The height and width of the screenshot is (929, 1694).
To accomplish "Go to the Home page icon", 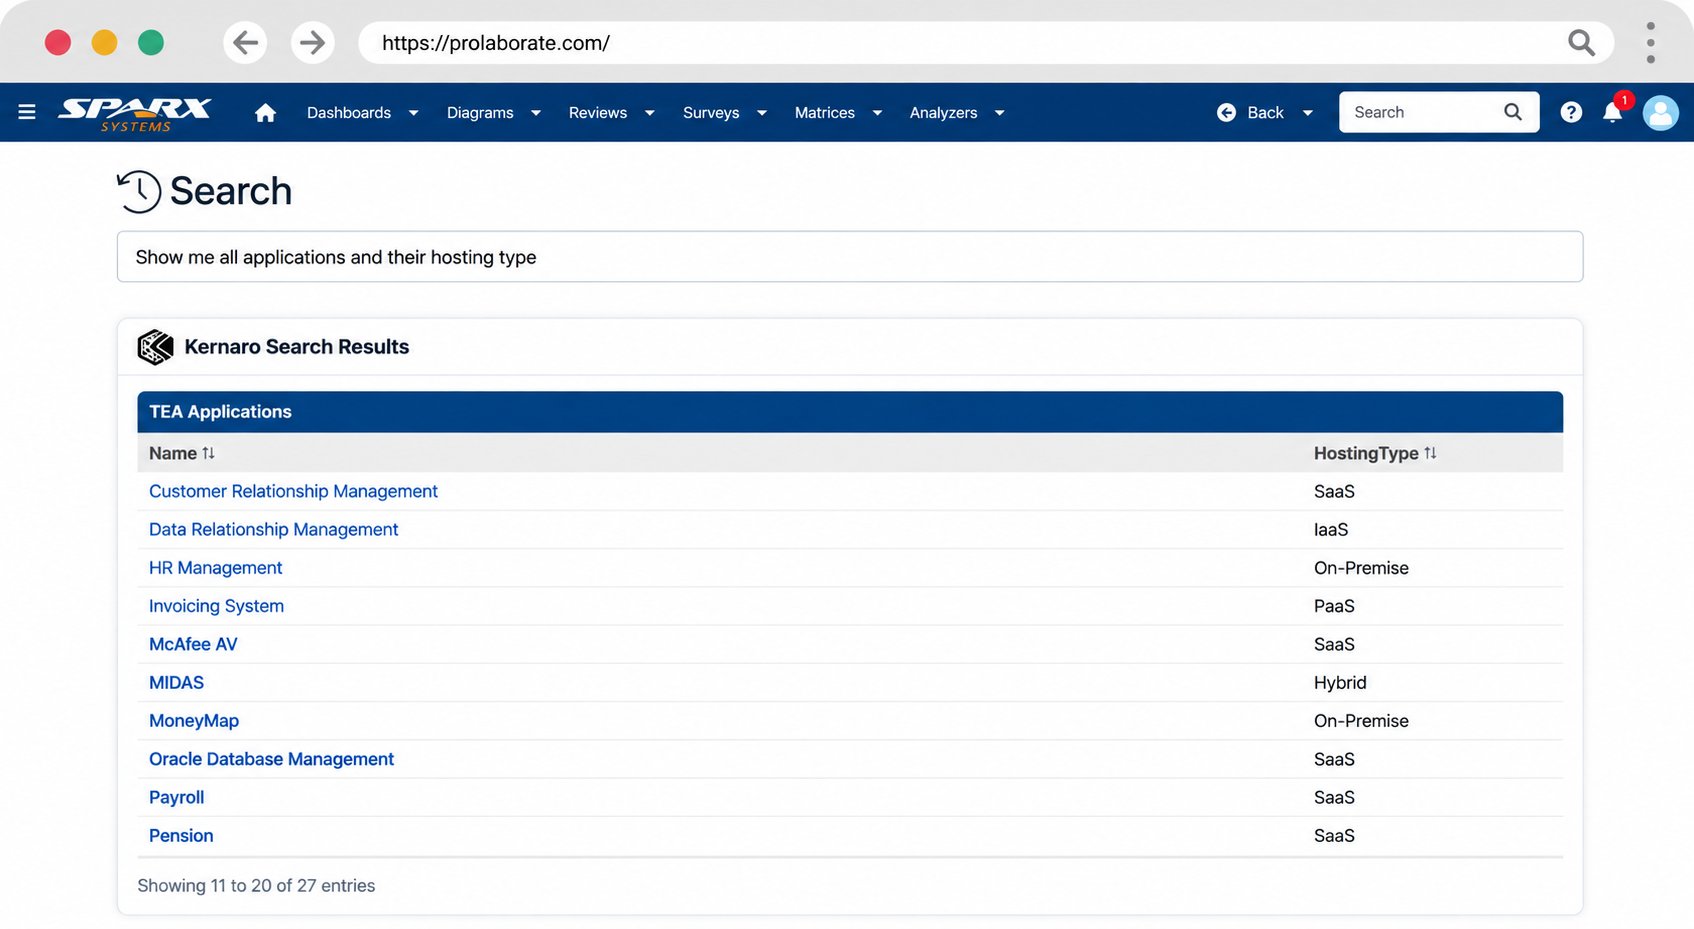I will coord(265,113).
